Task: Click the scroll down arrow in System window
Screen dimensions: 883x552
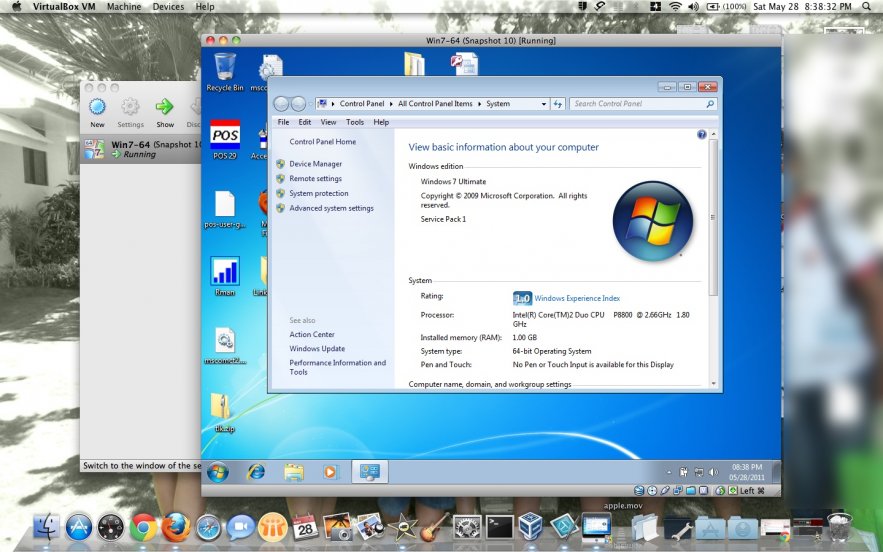Action: point(713,384)
